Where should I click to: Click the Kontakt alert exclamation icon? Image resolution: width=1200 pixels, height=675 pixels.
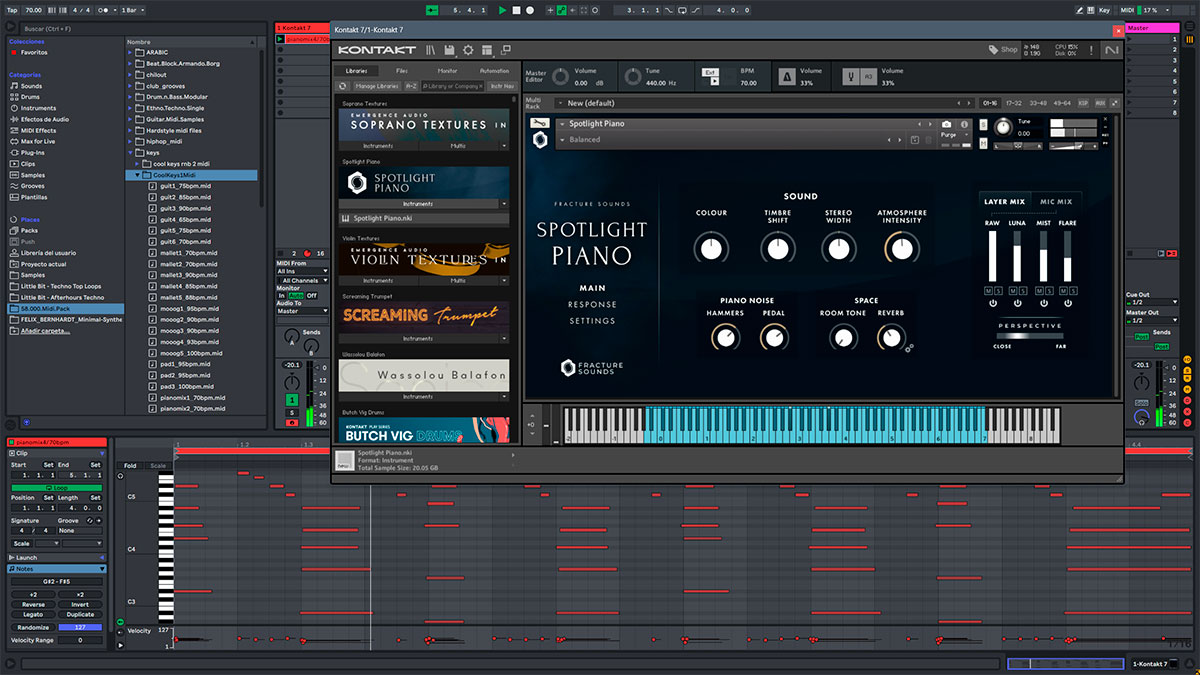coord(1093,49)
